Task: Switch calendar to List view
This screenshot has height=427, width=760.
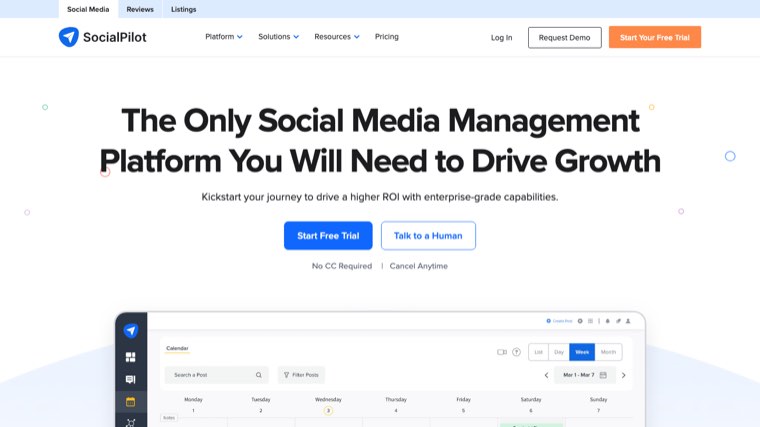Action: 538,352
